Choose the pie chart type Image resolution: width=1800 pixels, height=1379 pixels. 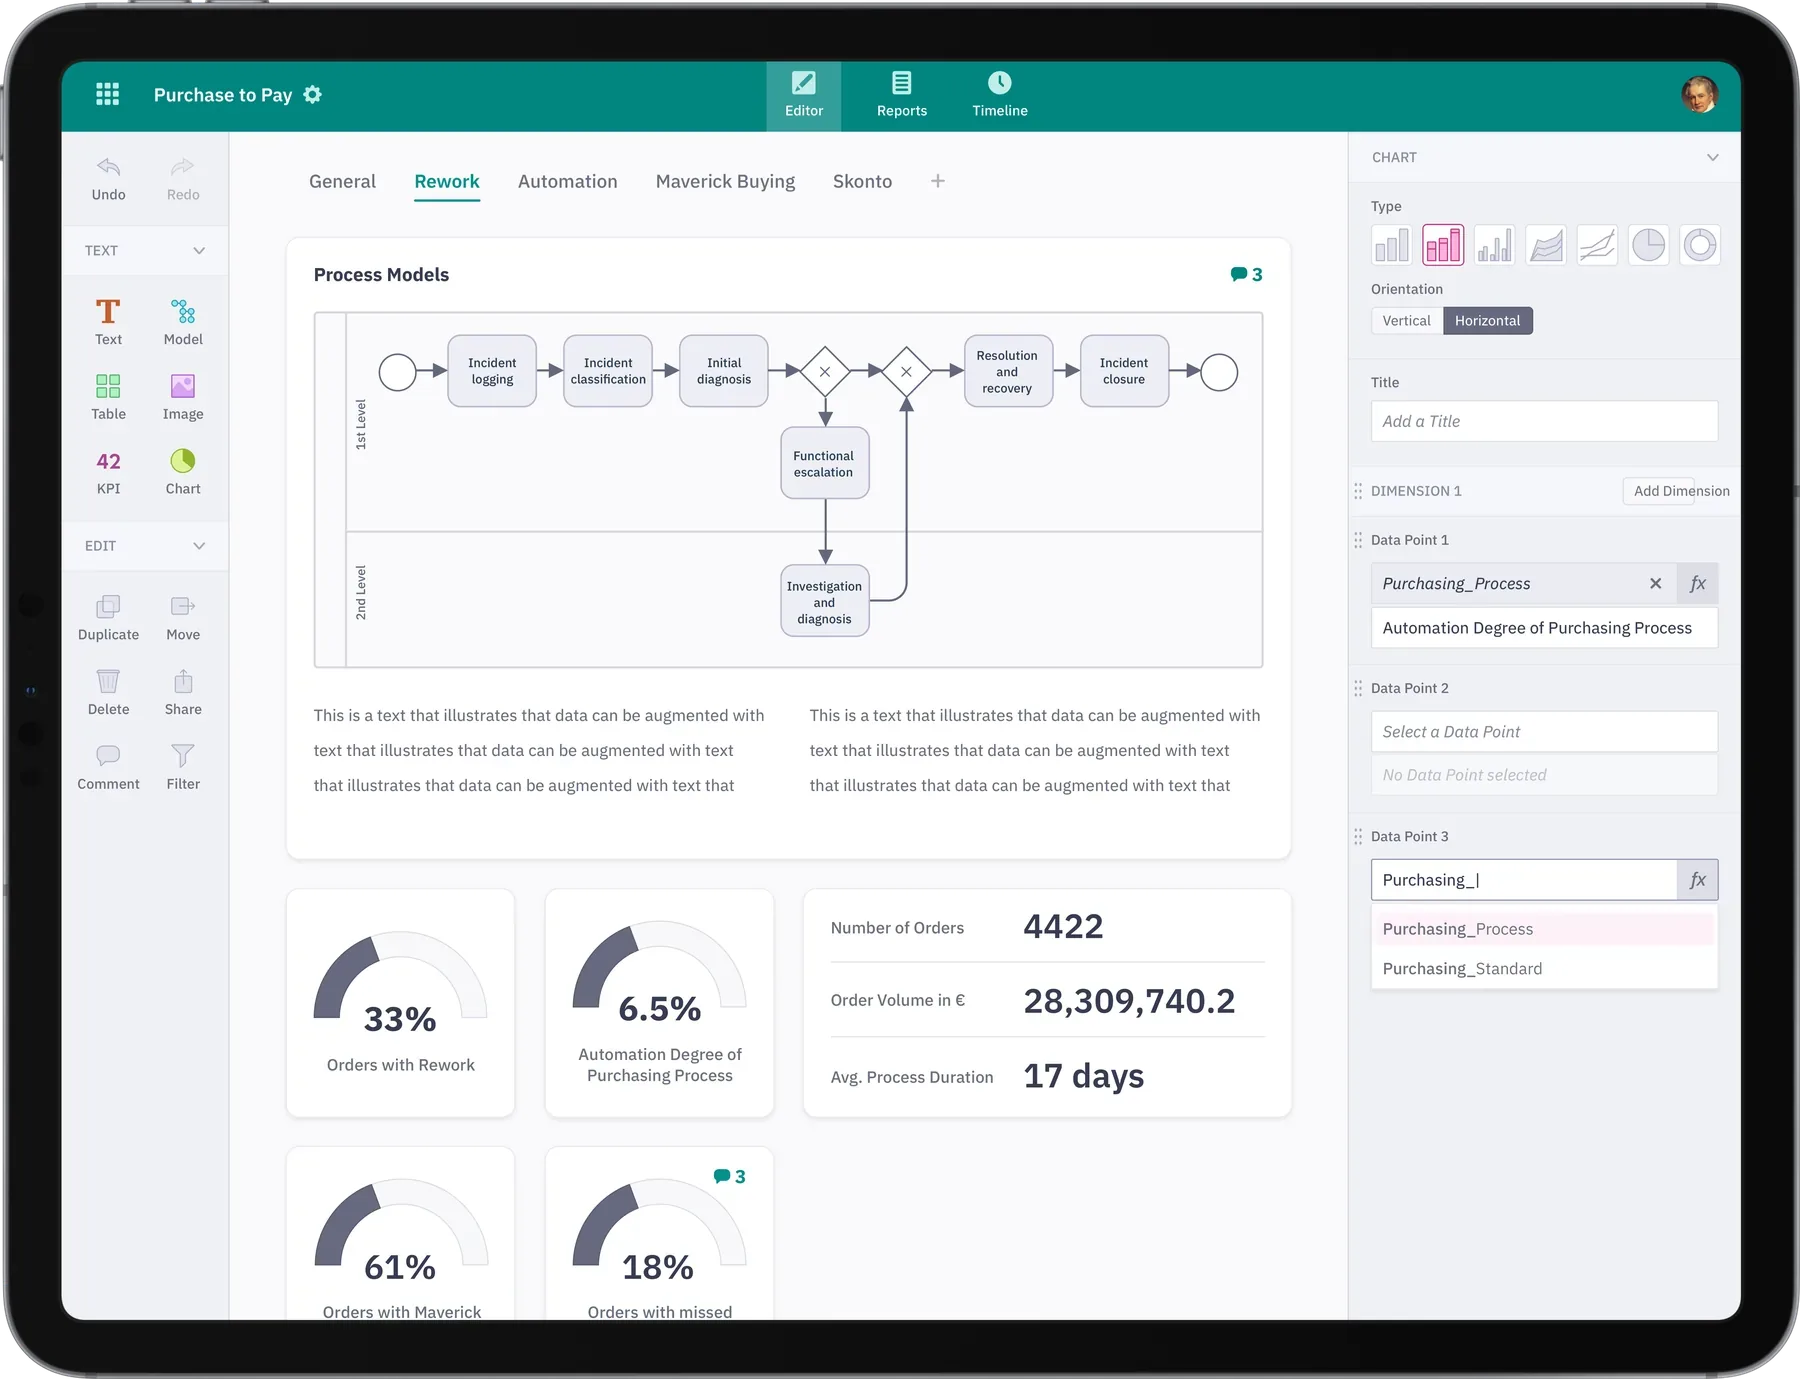(1648, 245)
